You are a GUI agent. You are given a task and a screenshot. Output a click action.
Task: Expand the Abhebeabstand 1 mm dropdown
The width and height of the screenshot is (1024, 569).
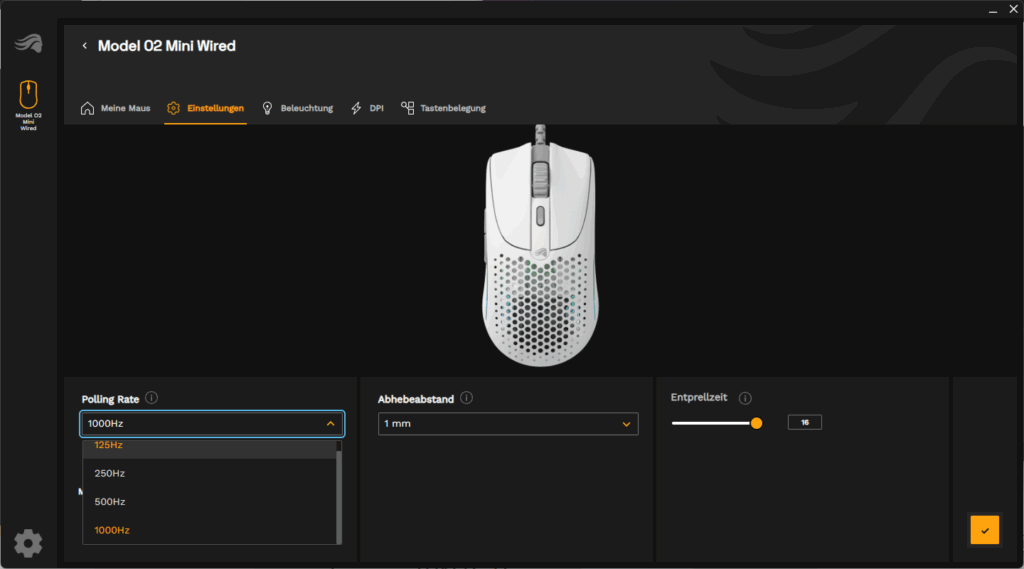[508, 424]
